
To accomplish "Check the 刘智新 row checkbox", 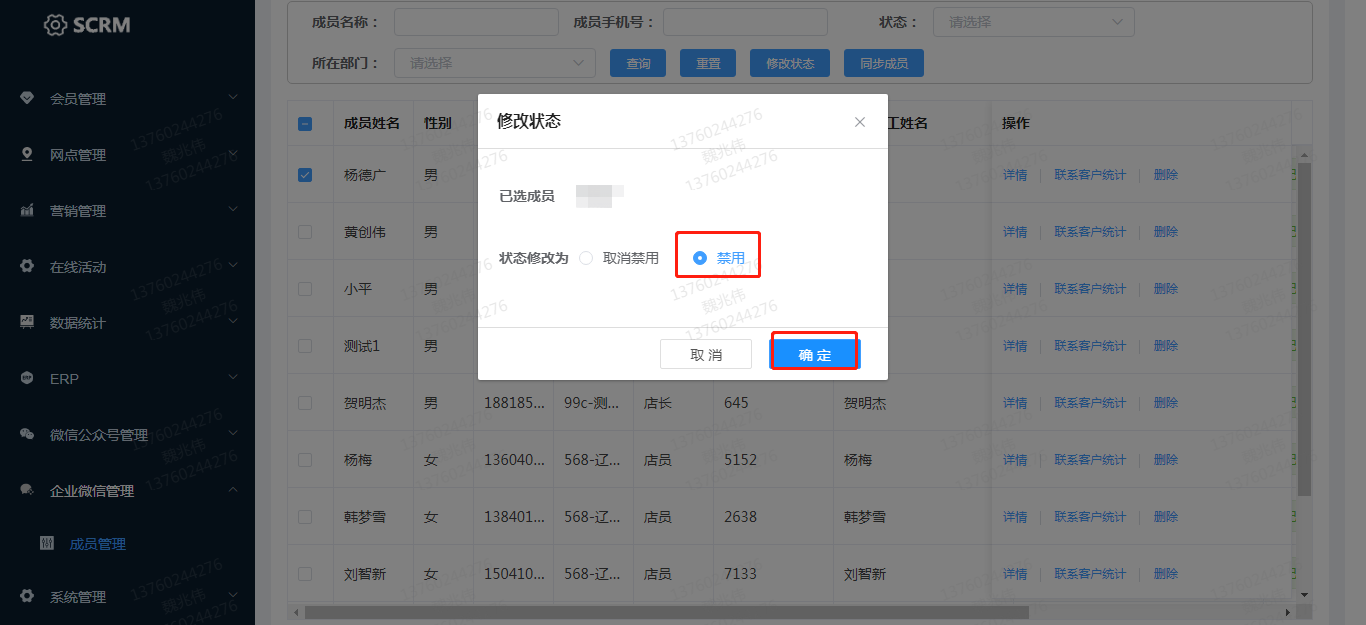I will 305,574.
